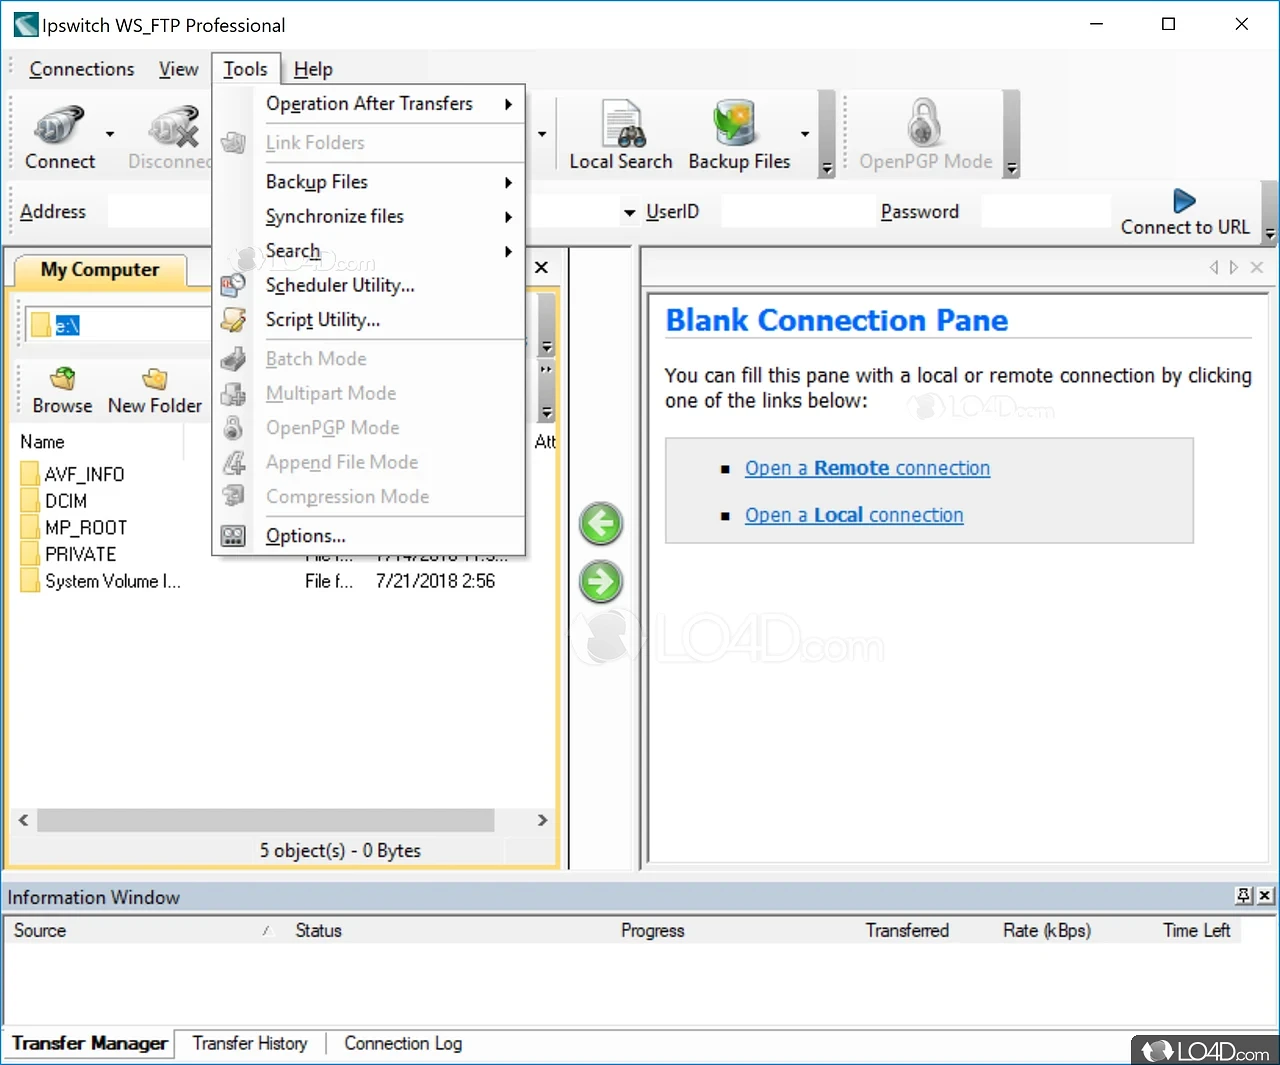
Task: Click the Connect toolbar icon
Action: click(x=59, y=125)
